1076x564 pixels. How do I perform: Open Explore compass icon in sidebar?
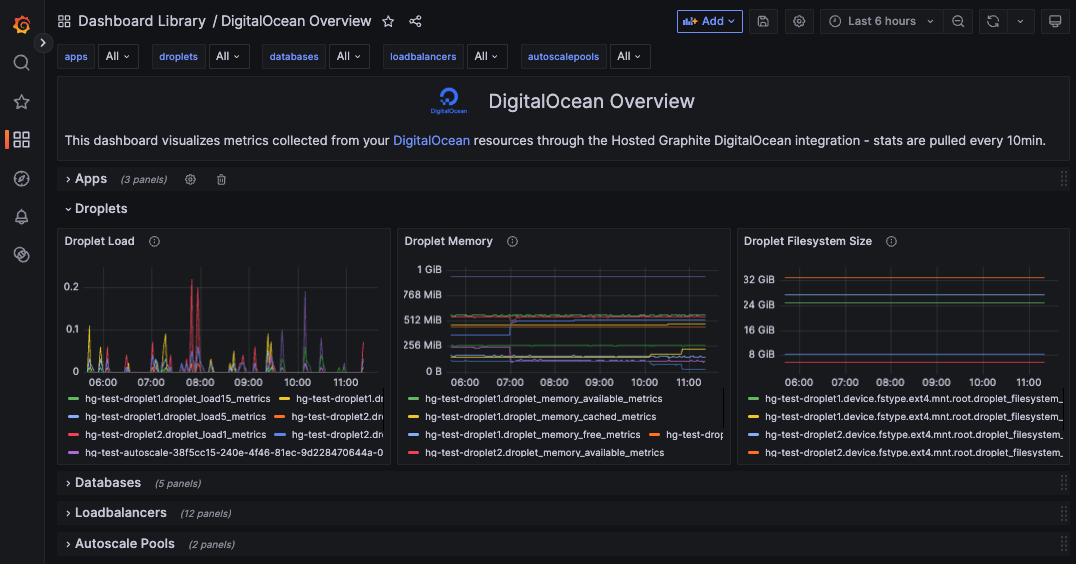22,178
